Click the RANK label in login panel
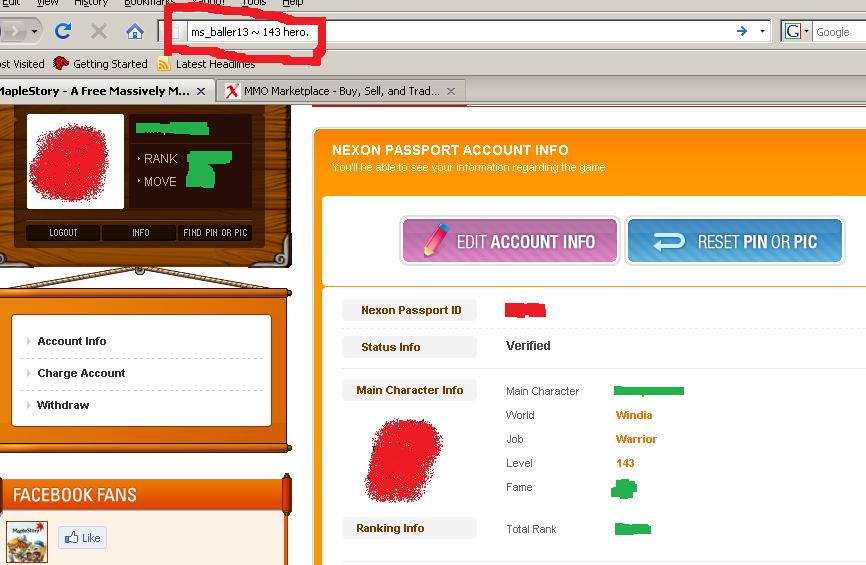The image size is (866, 565). [x=160, y=159]
